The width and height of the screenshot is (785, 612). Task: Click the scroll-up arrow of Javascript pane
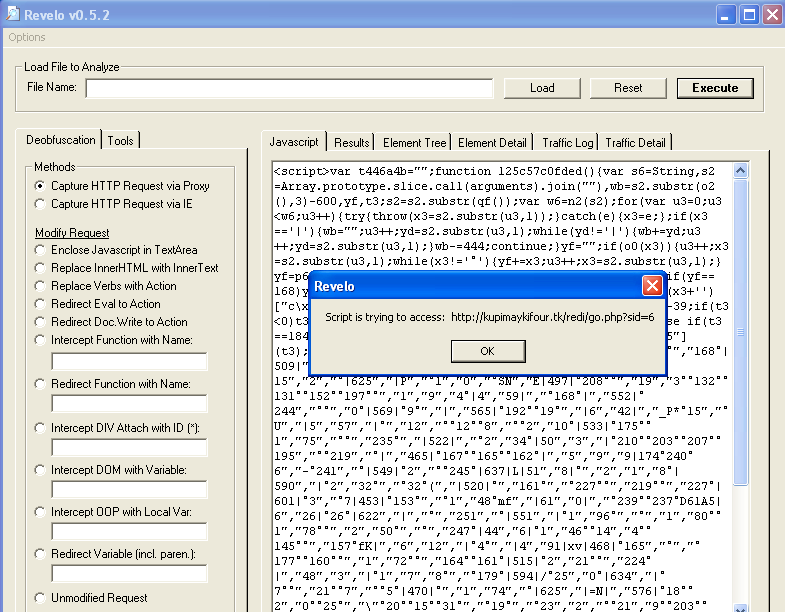pyautogui.click(x=740, y=172)
